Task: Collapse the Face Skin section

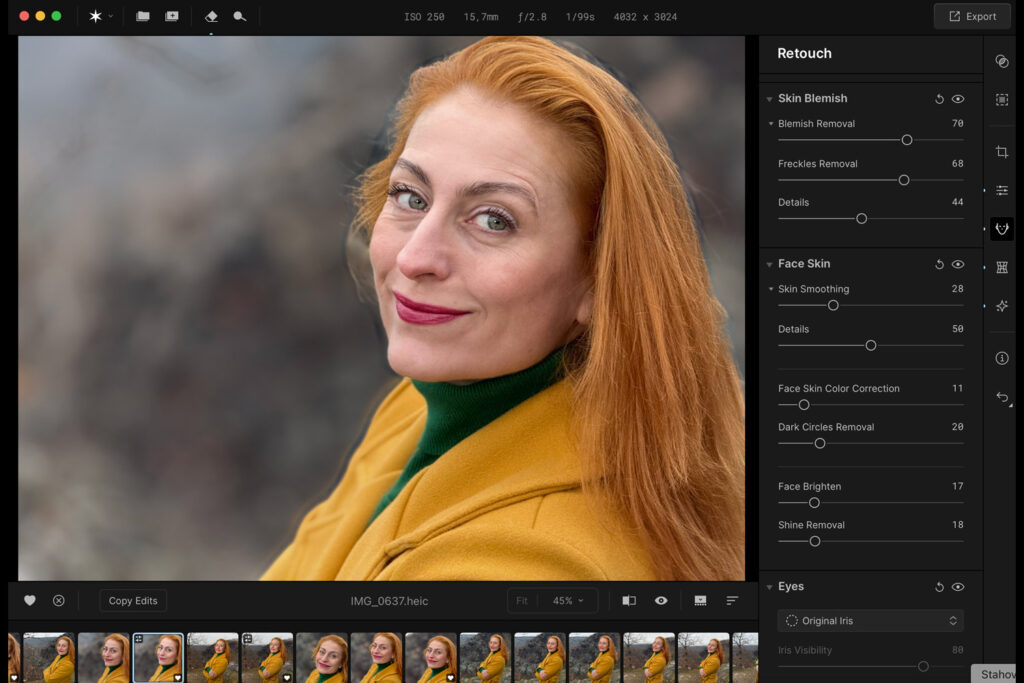Action: (769, 264)
